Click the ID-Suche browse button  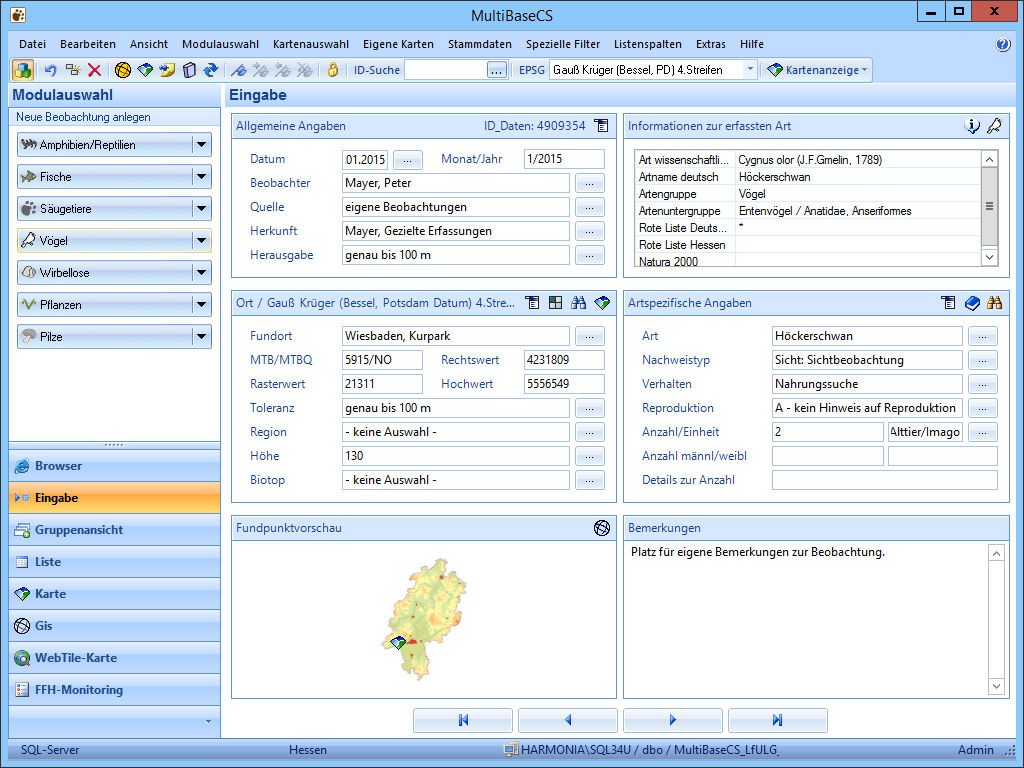tap(496, 70)
